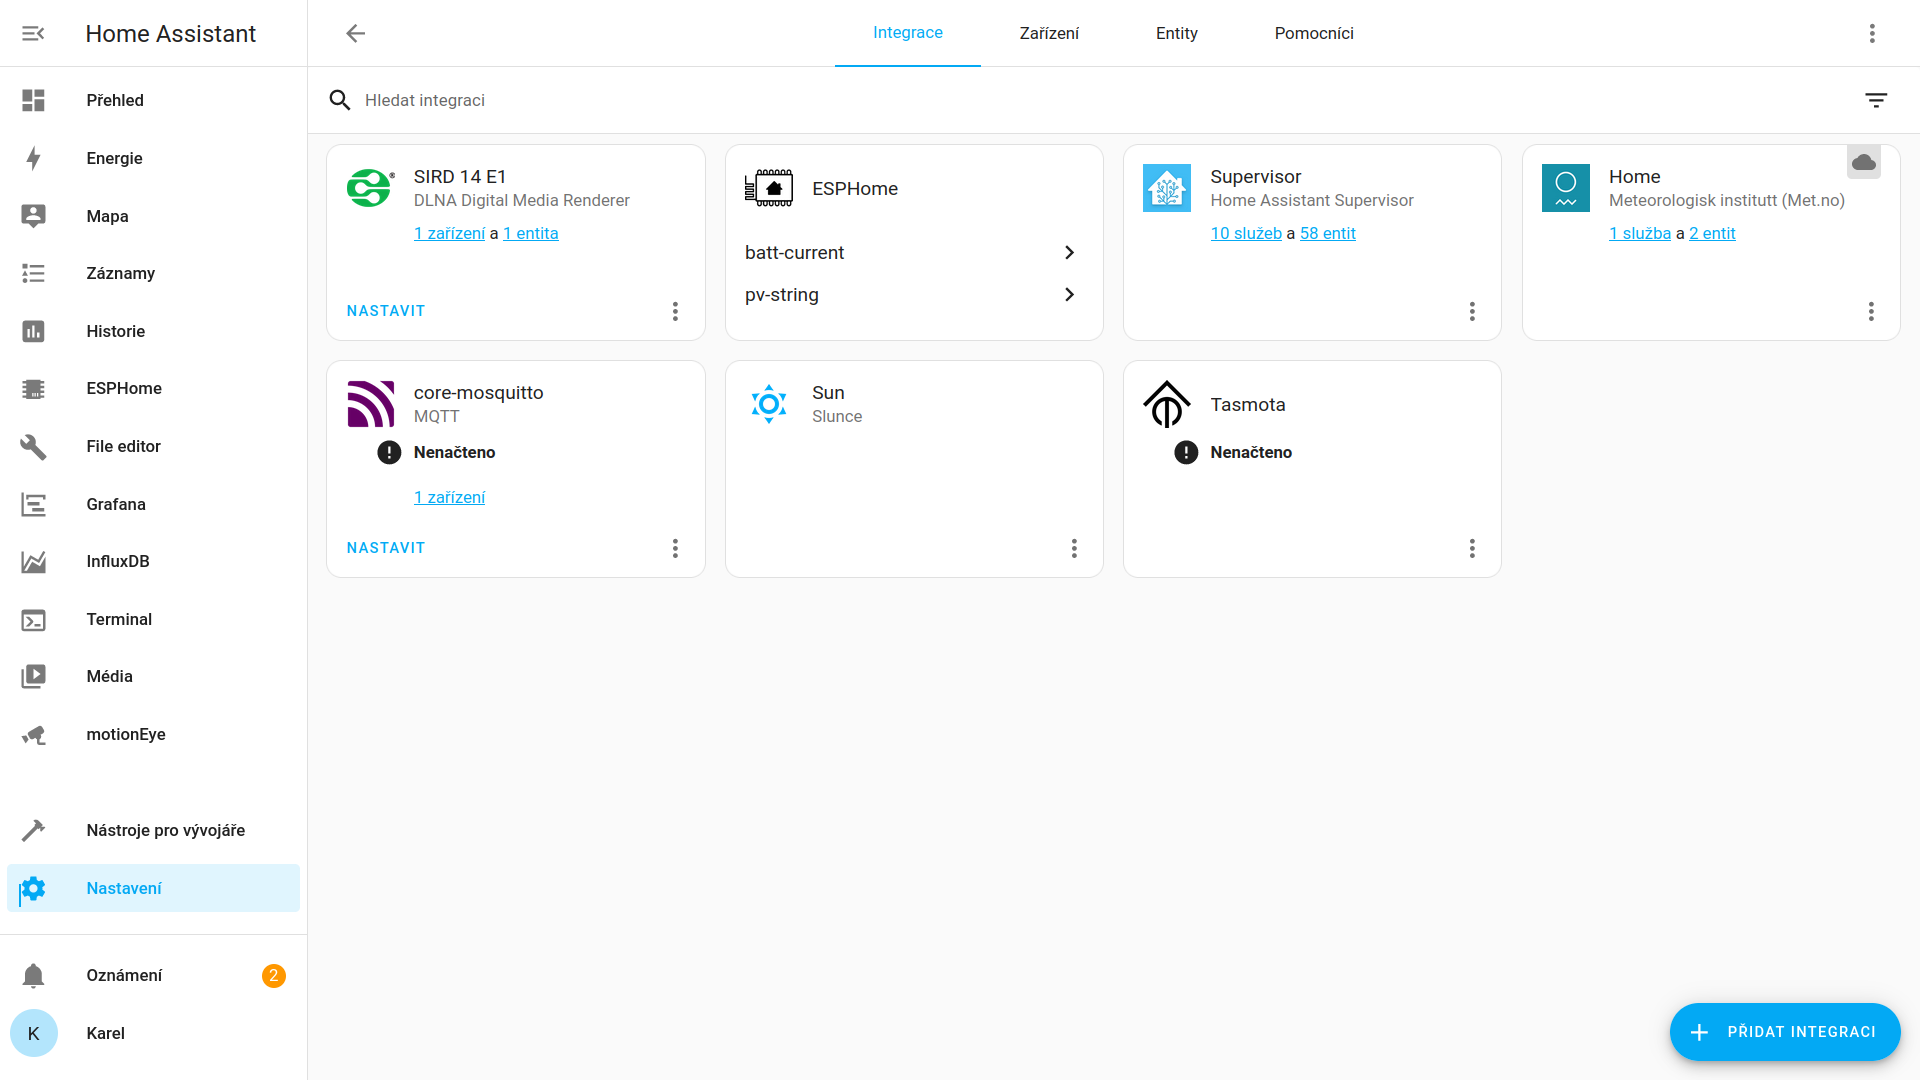Open Terminal from the sidebar

click(x=119, y=619)
